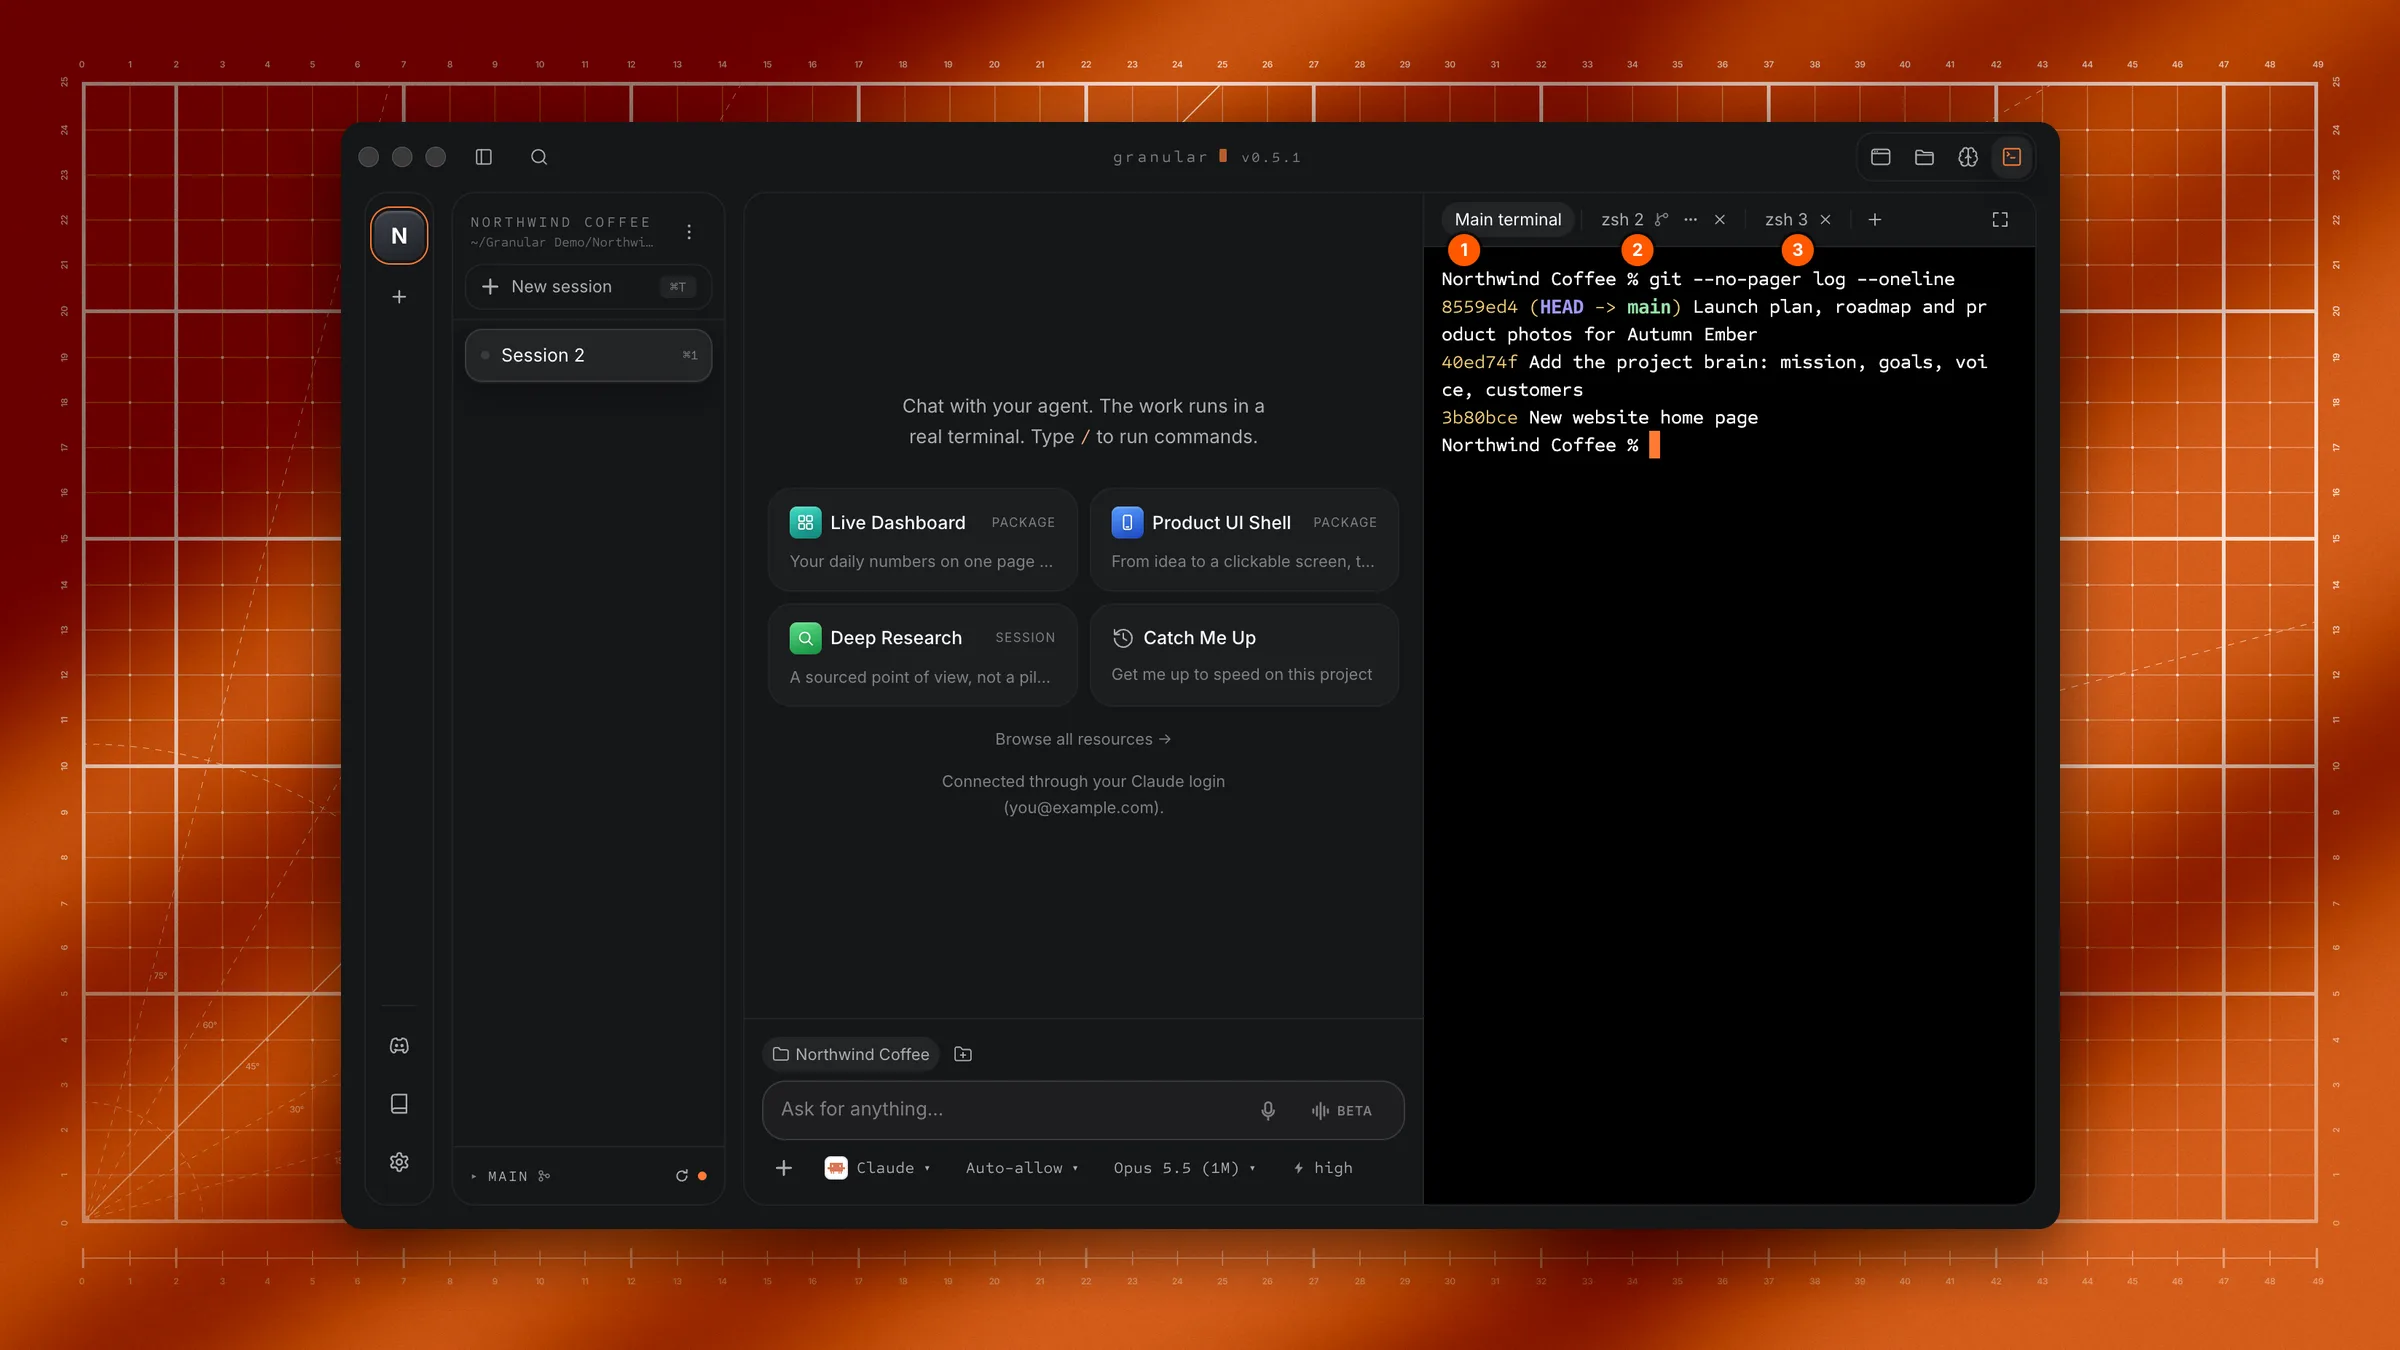The height and width of the screenshot is (1350, 2400).
Task: Open the browser window panel icon
Action: [1881, 157]
